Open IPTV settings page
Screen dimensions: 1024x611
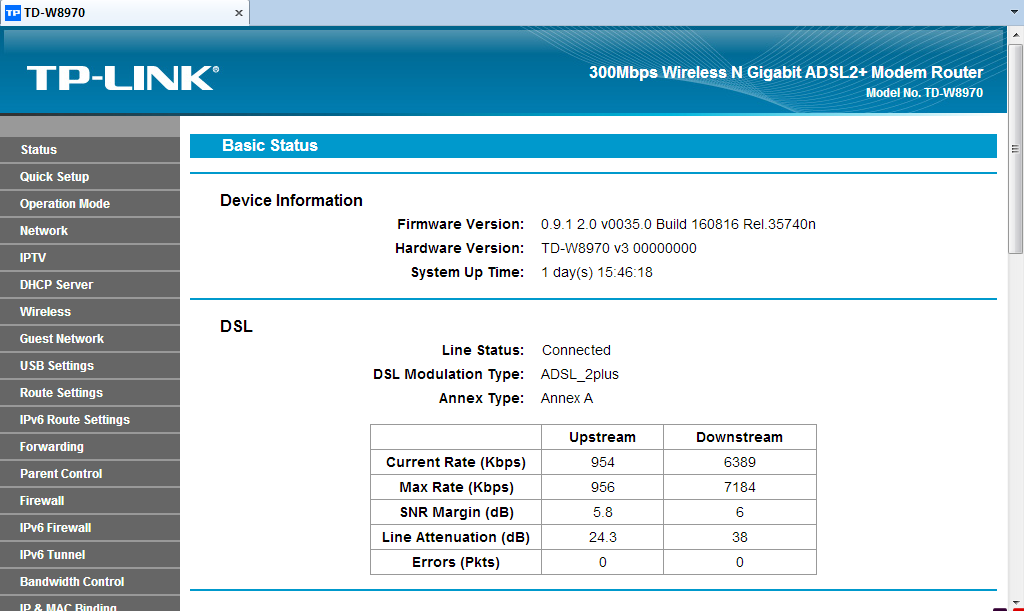coord(89,258)
